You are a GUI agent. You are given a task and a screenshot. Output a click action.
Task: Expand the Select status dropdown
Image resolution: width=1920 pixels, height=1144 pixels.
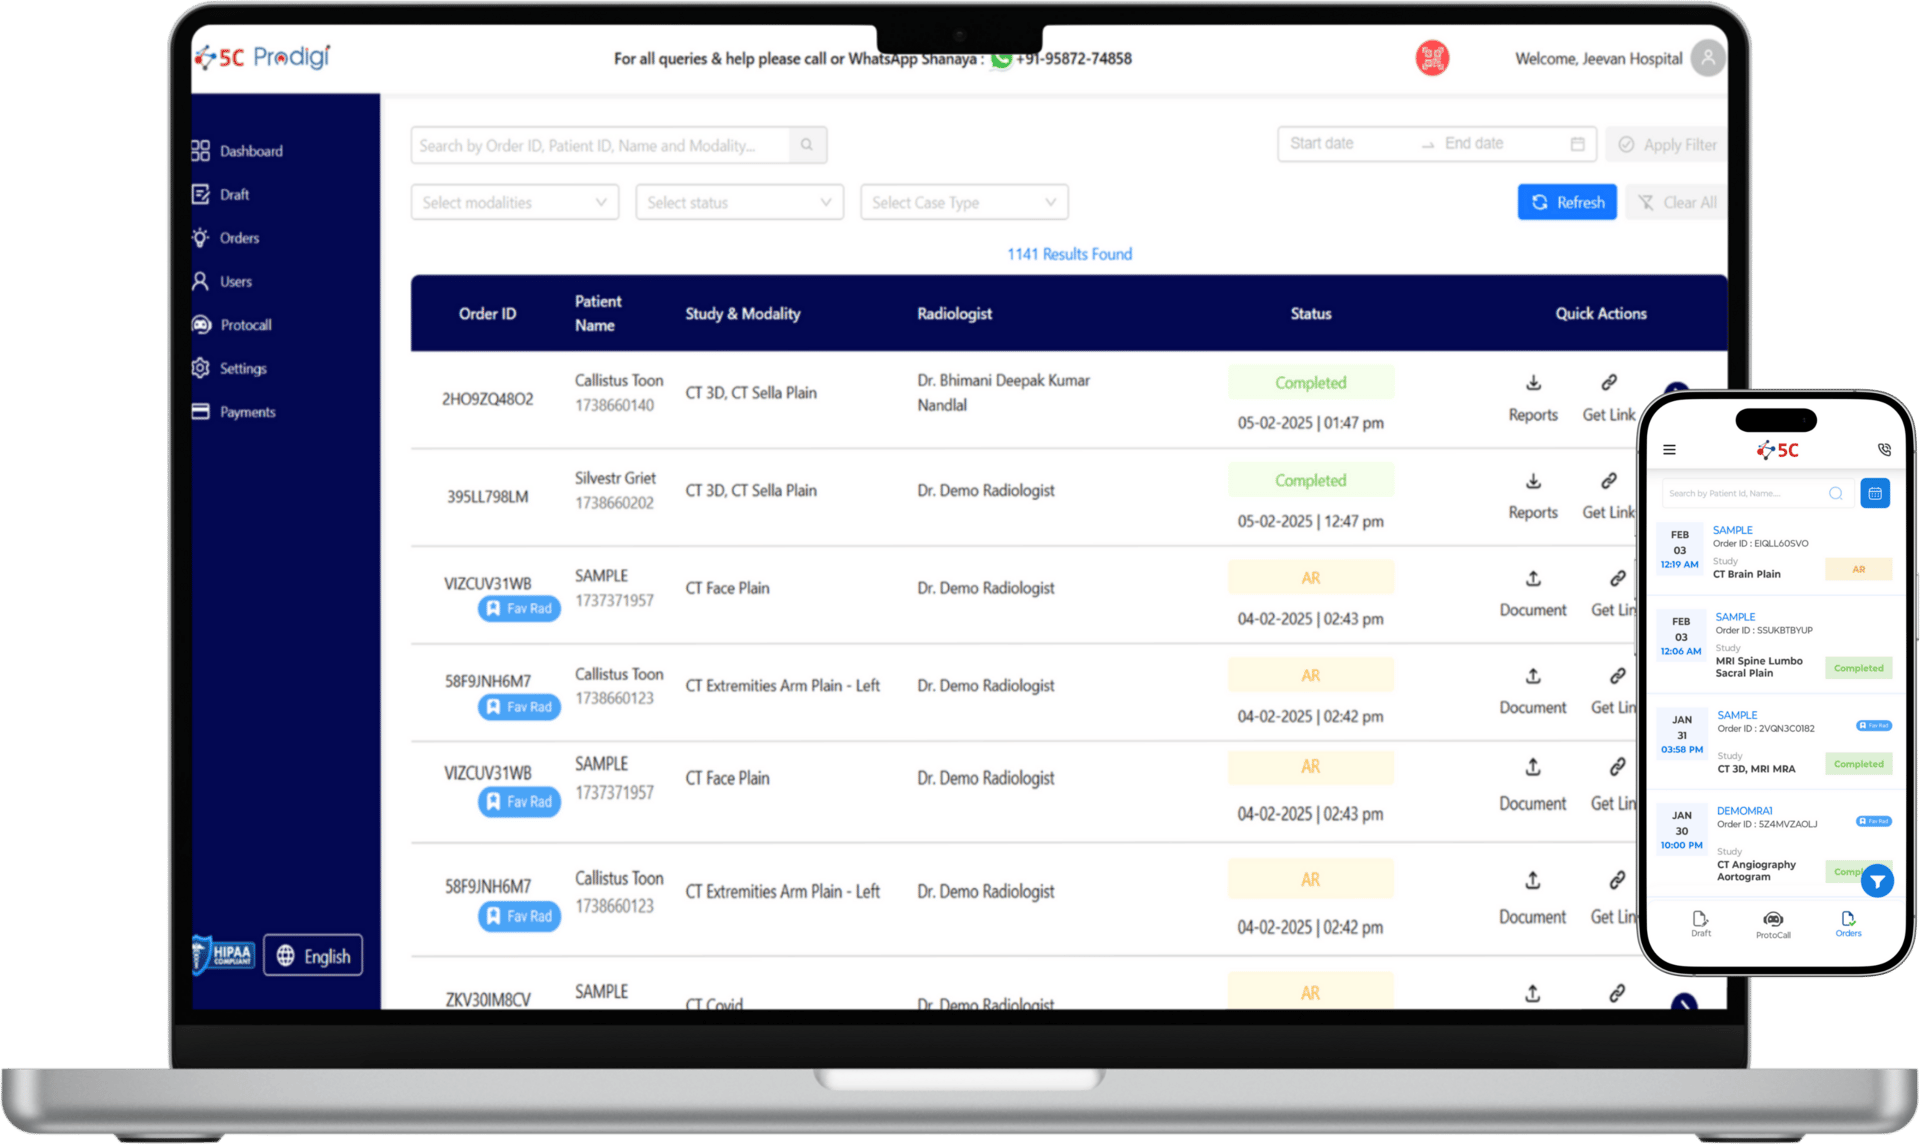pyautogui.click(x=739, y=202)
